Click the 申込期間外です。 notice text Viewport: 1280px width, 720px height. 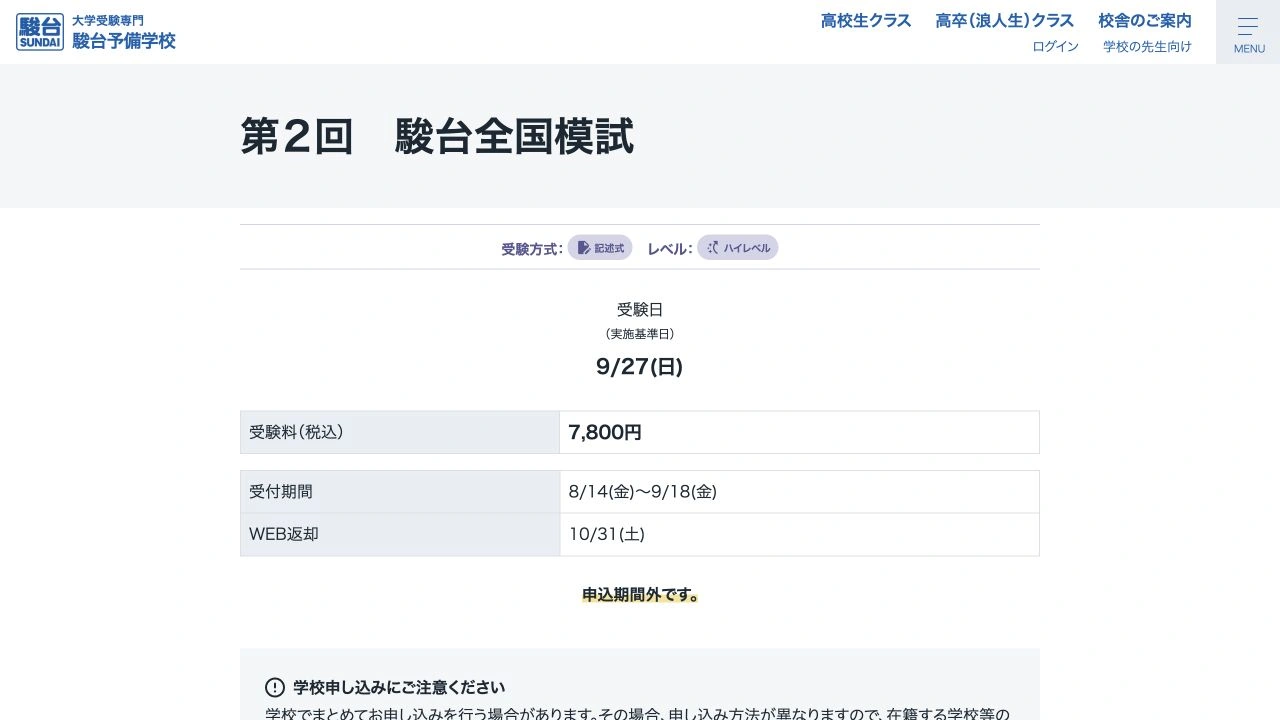[640, 595]
